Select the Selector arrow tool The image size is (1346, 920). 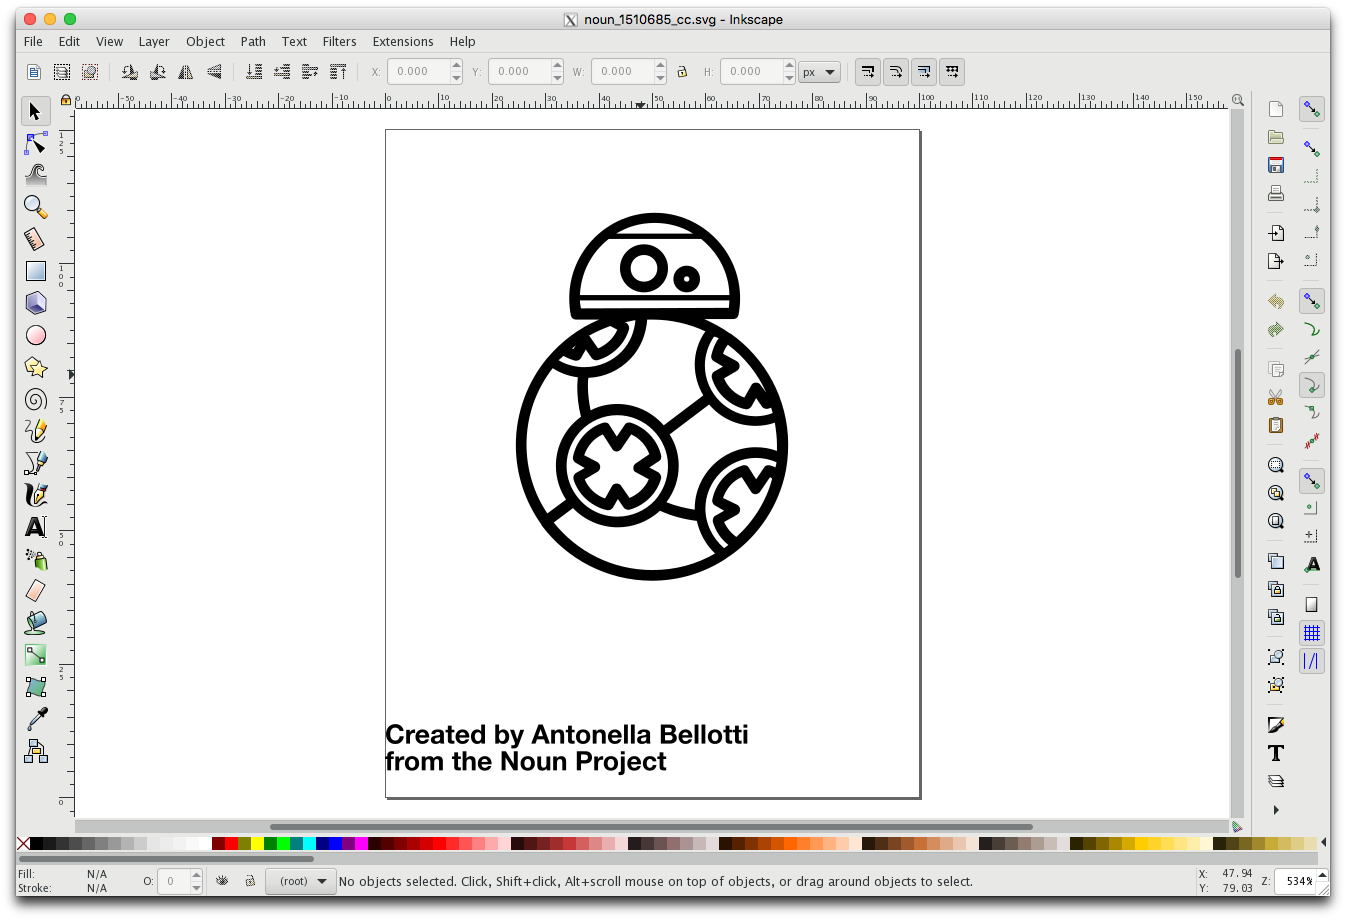(x=35, y=111)
